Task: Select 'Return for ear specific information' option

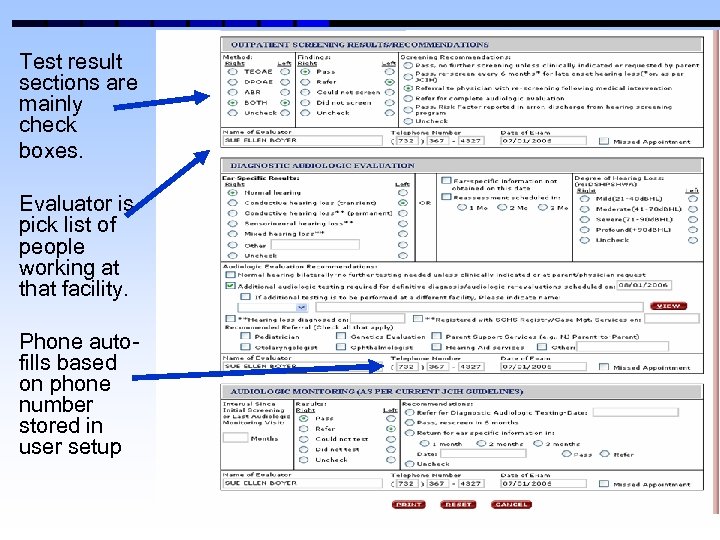Action: (409, 433)
